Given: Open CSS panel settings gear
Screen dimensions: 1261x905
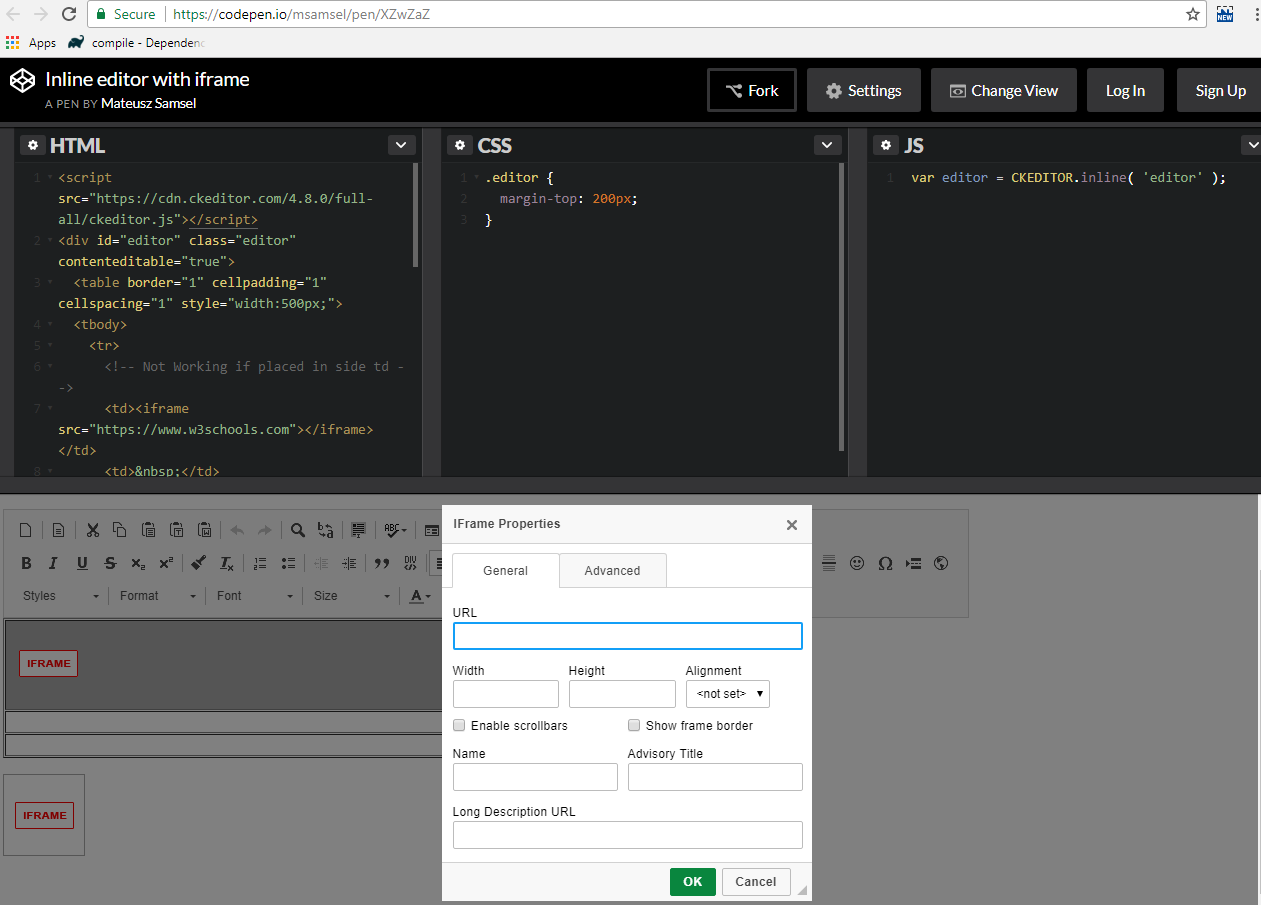Looking at the screenshot, I should click(x=459, y=145).
